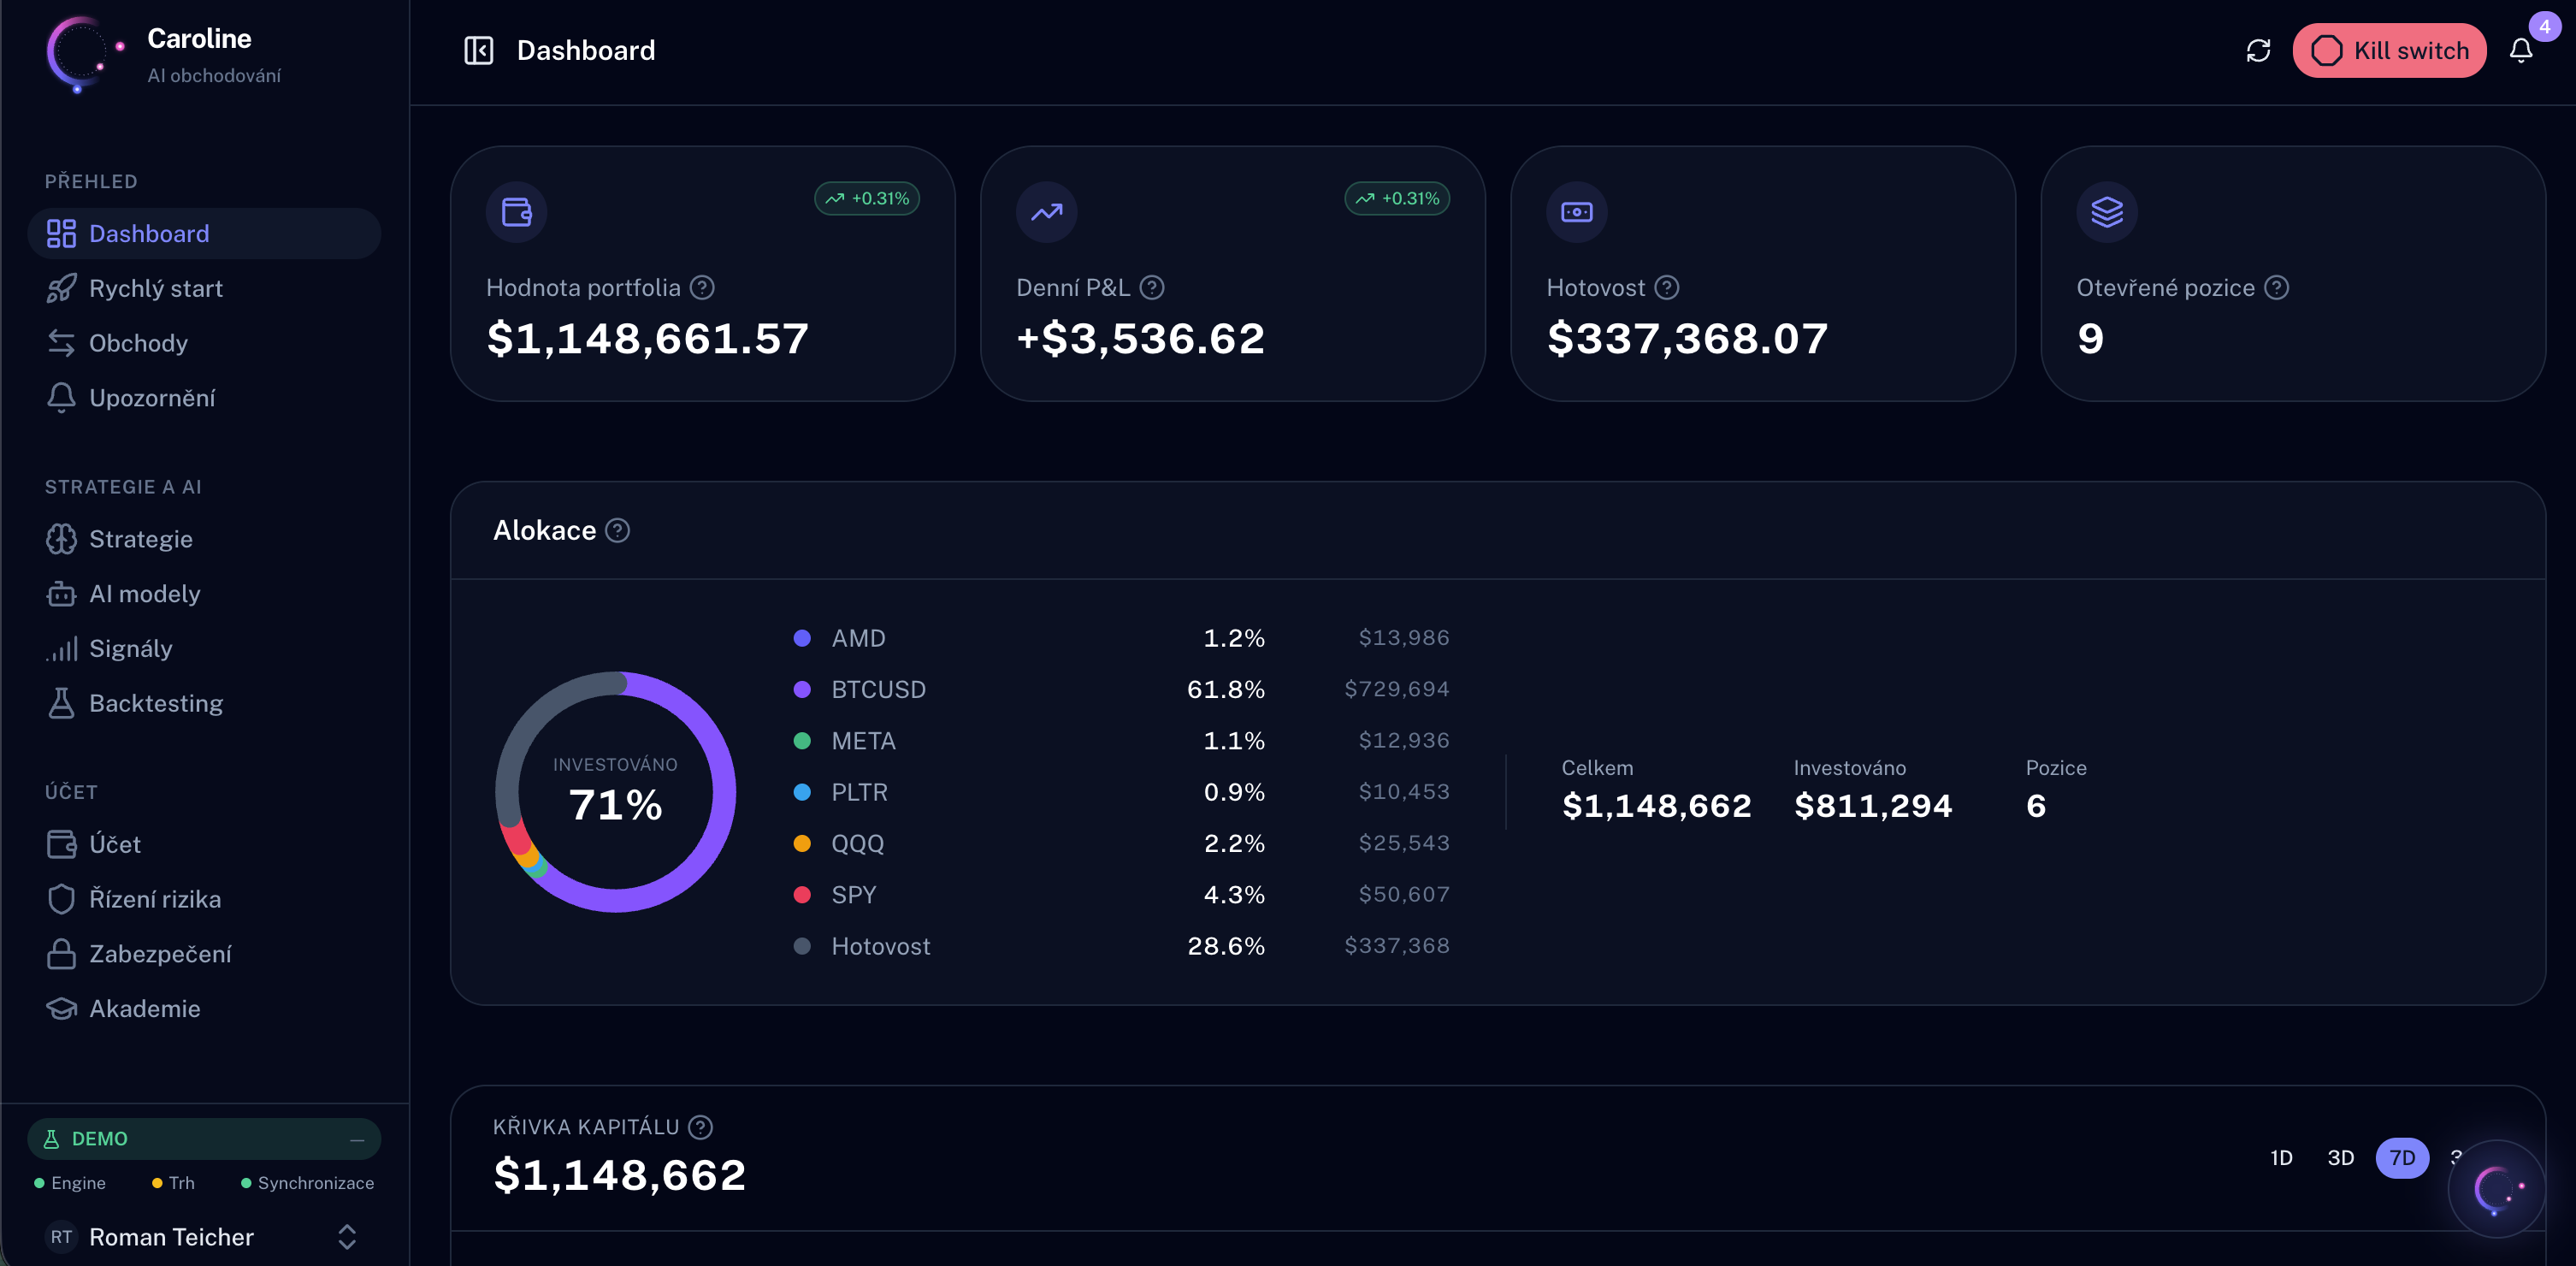Navigate to Strategie
The height and width of the screenshot is (1266, 2576).
pyautogui.click(x=204, y=539)
